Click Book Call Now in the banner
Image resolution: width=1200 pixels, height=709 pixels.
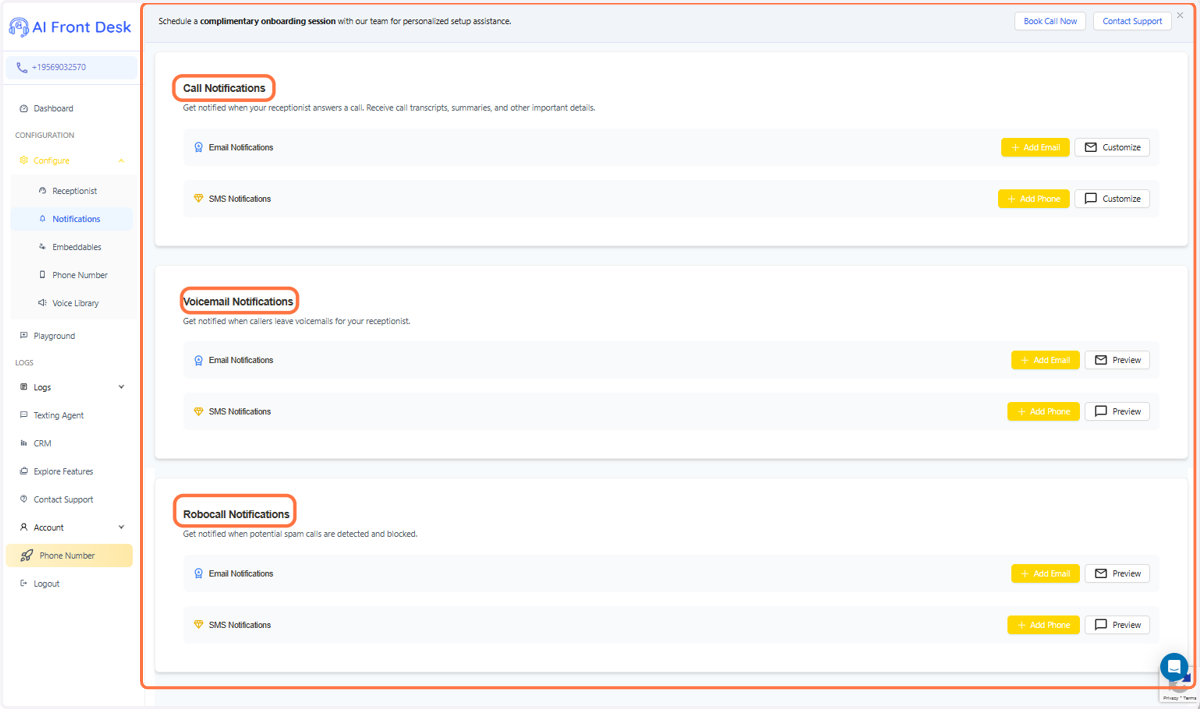click(1050, 21)
